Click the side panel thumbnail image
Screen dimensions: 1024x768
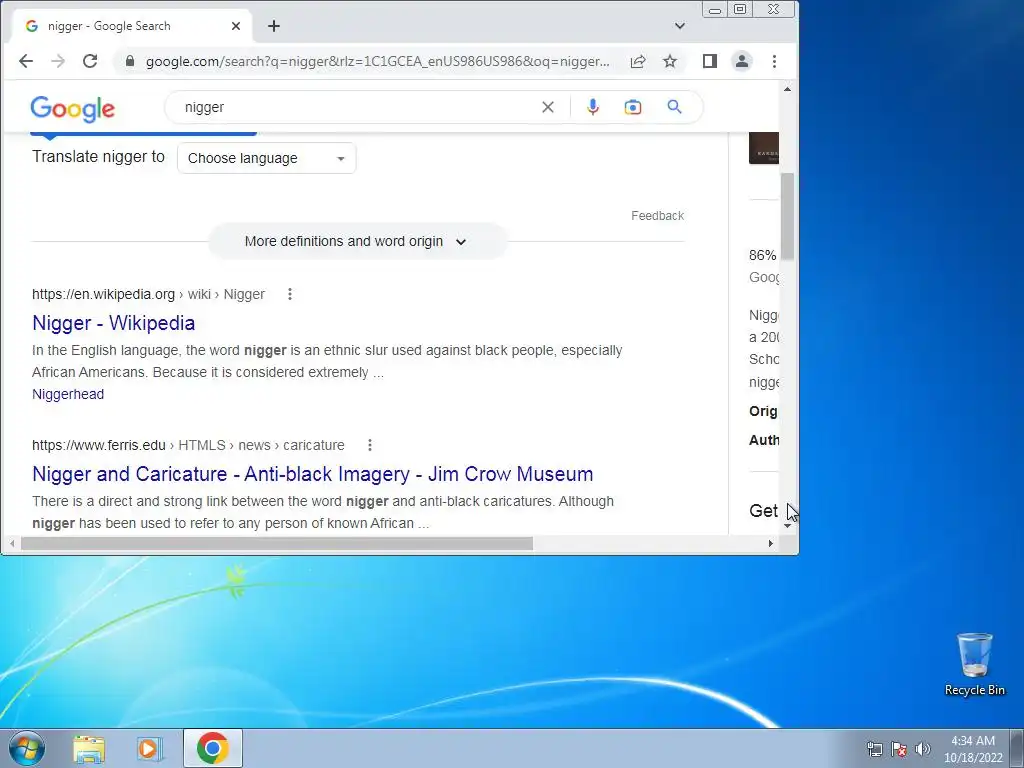763,148
